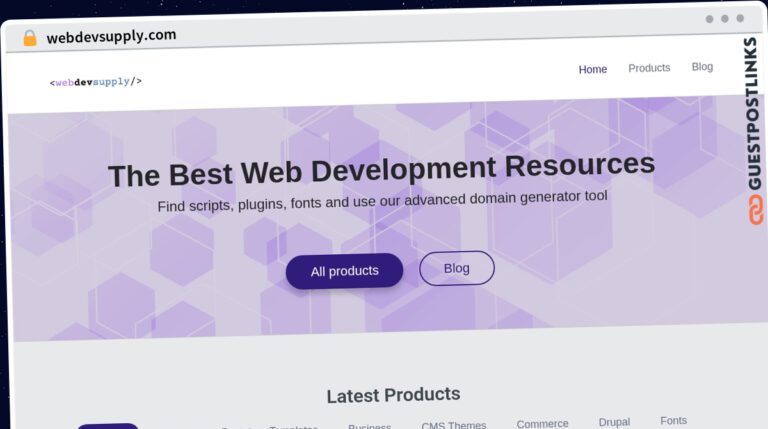Click the middle gray window control dot

click(725, 19)
